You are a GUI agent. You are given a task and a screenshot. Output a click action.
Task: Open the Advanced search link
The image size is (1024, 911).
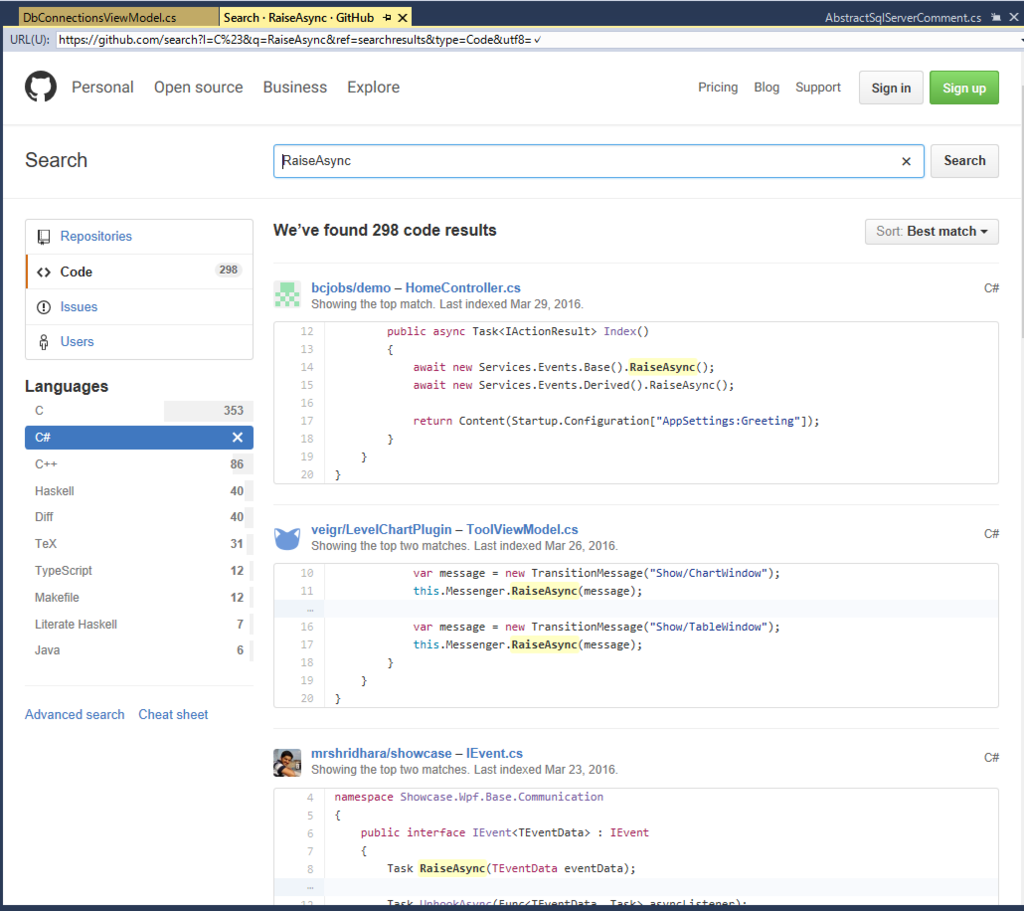click(74, 714)
